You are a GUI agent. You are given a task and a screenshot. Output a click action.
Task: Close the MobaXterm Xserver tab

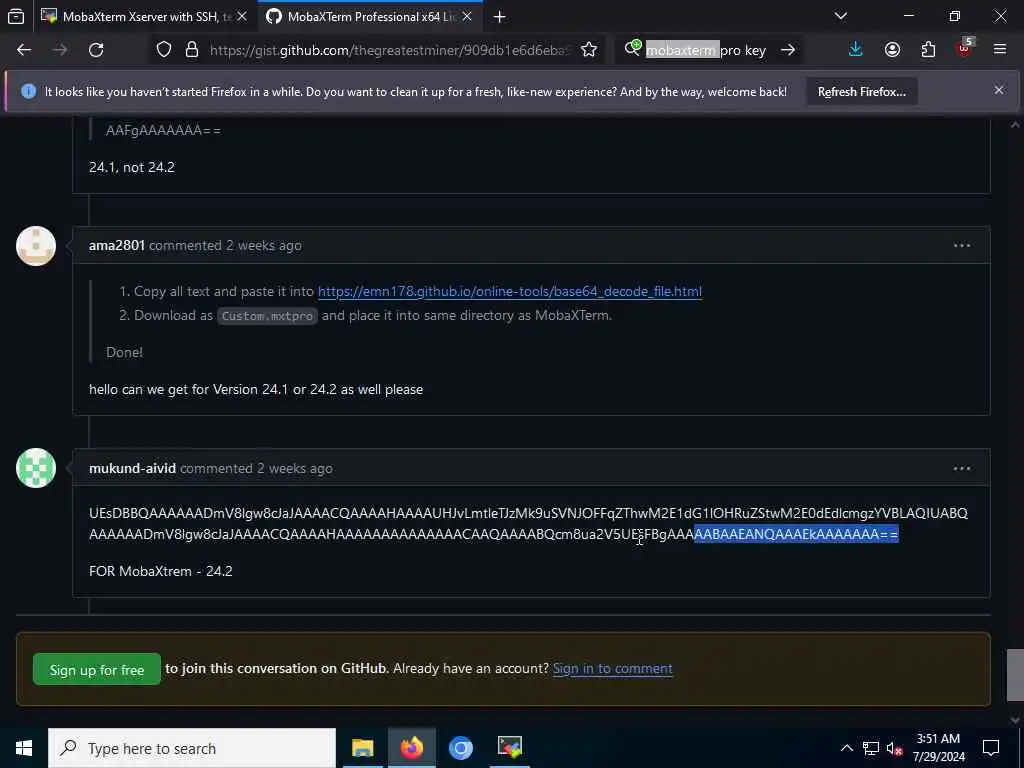(242, 16)
